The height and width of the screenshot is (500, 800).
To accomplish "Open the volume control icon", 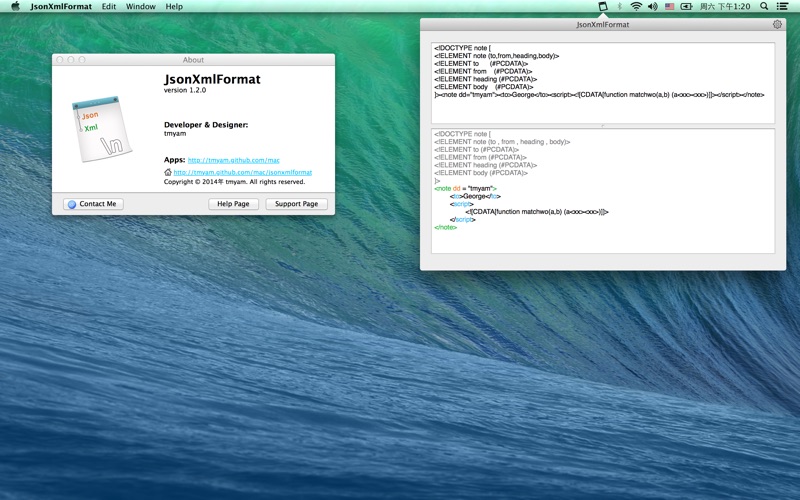I will [x=653, y=6].
